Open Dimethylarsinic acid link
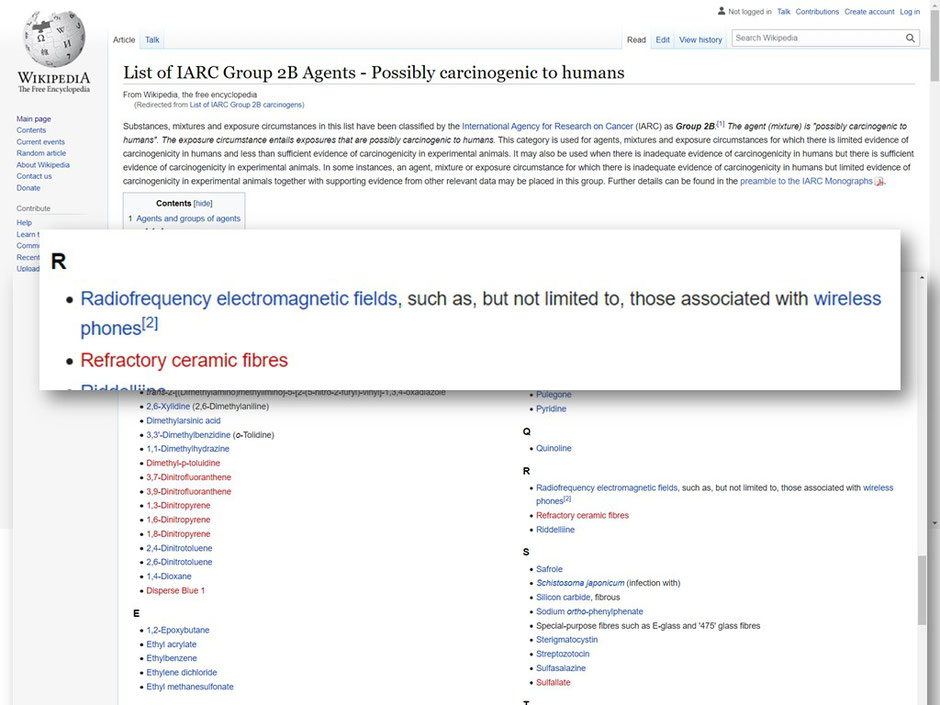Image resolution: width=940 pixels, height=705 pixels. coord(183,421)
